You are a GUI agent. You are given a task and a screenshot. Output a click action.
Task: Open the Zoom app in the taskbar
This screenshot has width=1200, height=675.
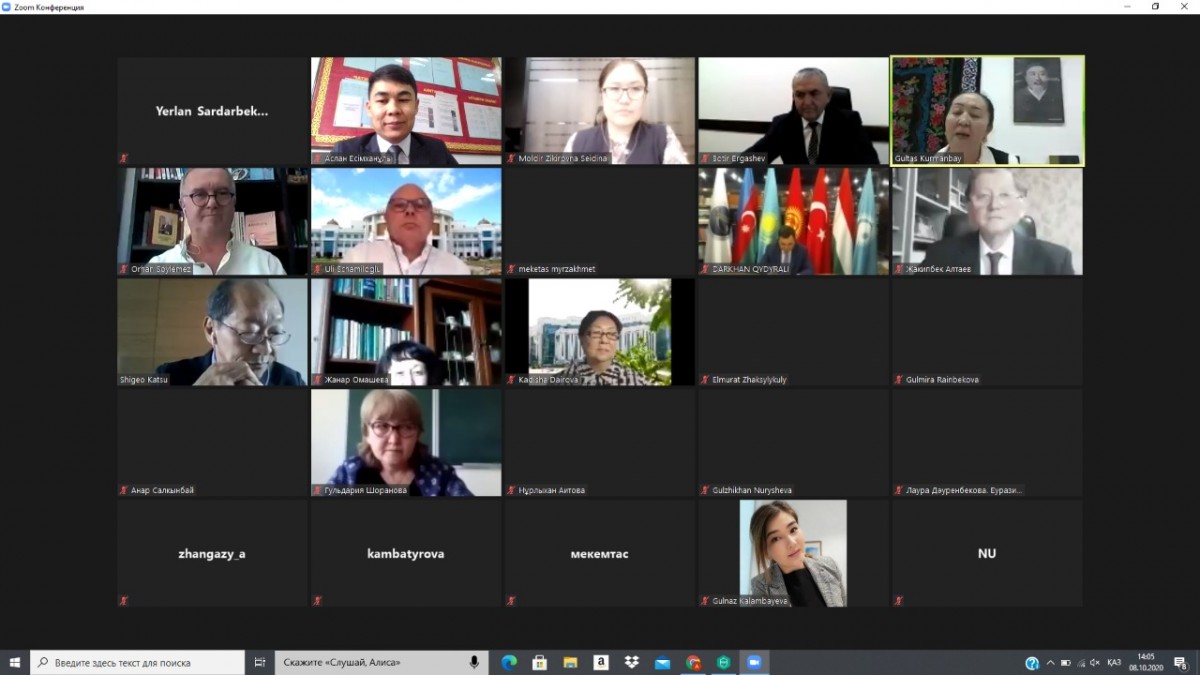753,662
